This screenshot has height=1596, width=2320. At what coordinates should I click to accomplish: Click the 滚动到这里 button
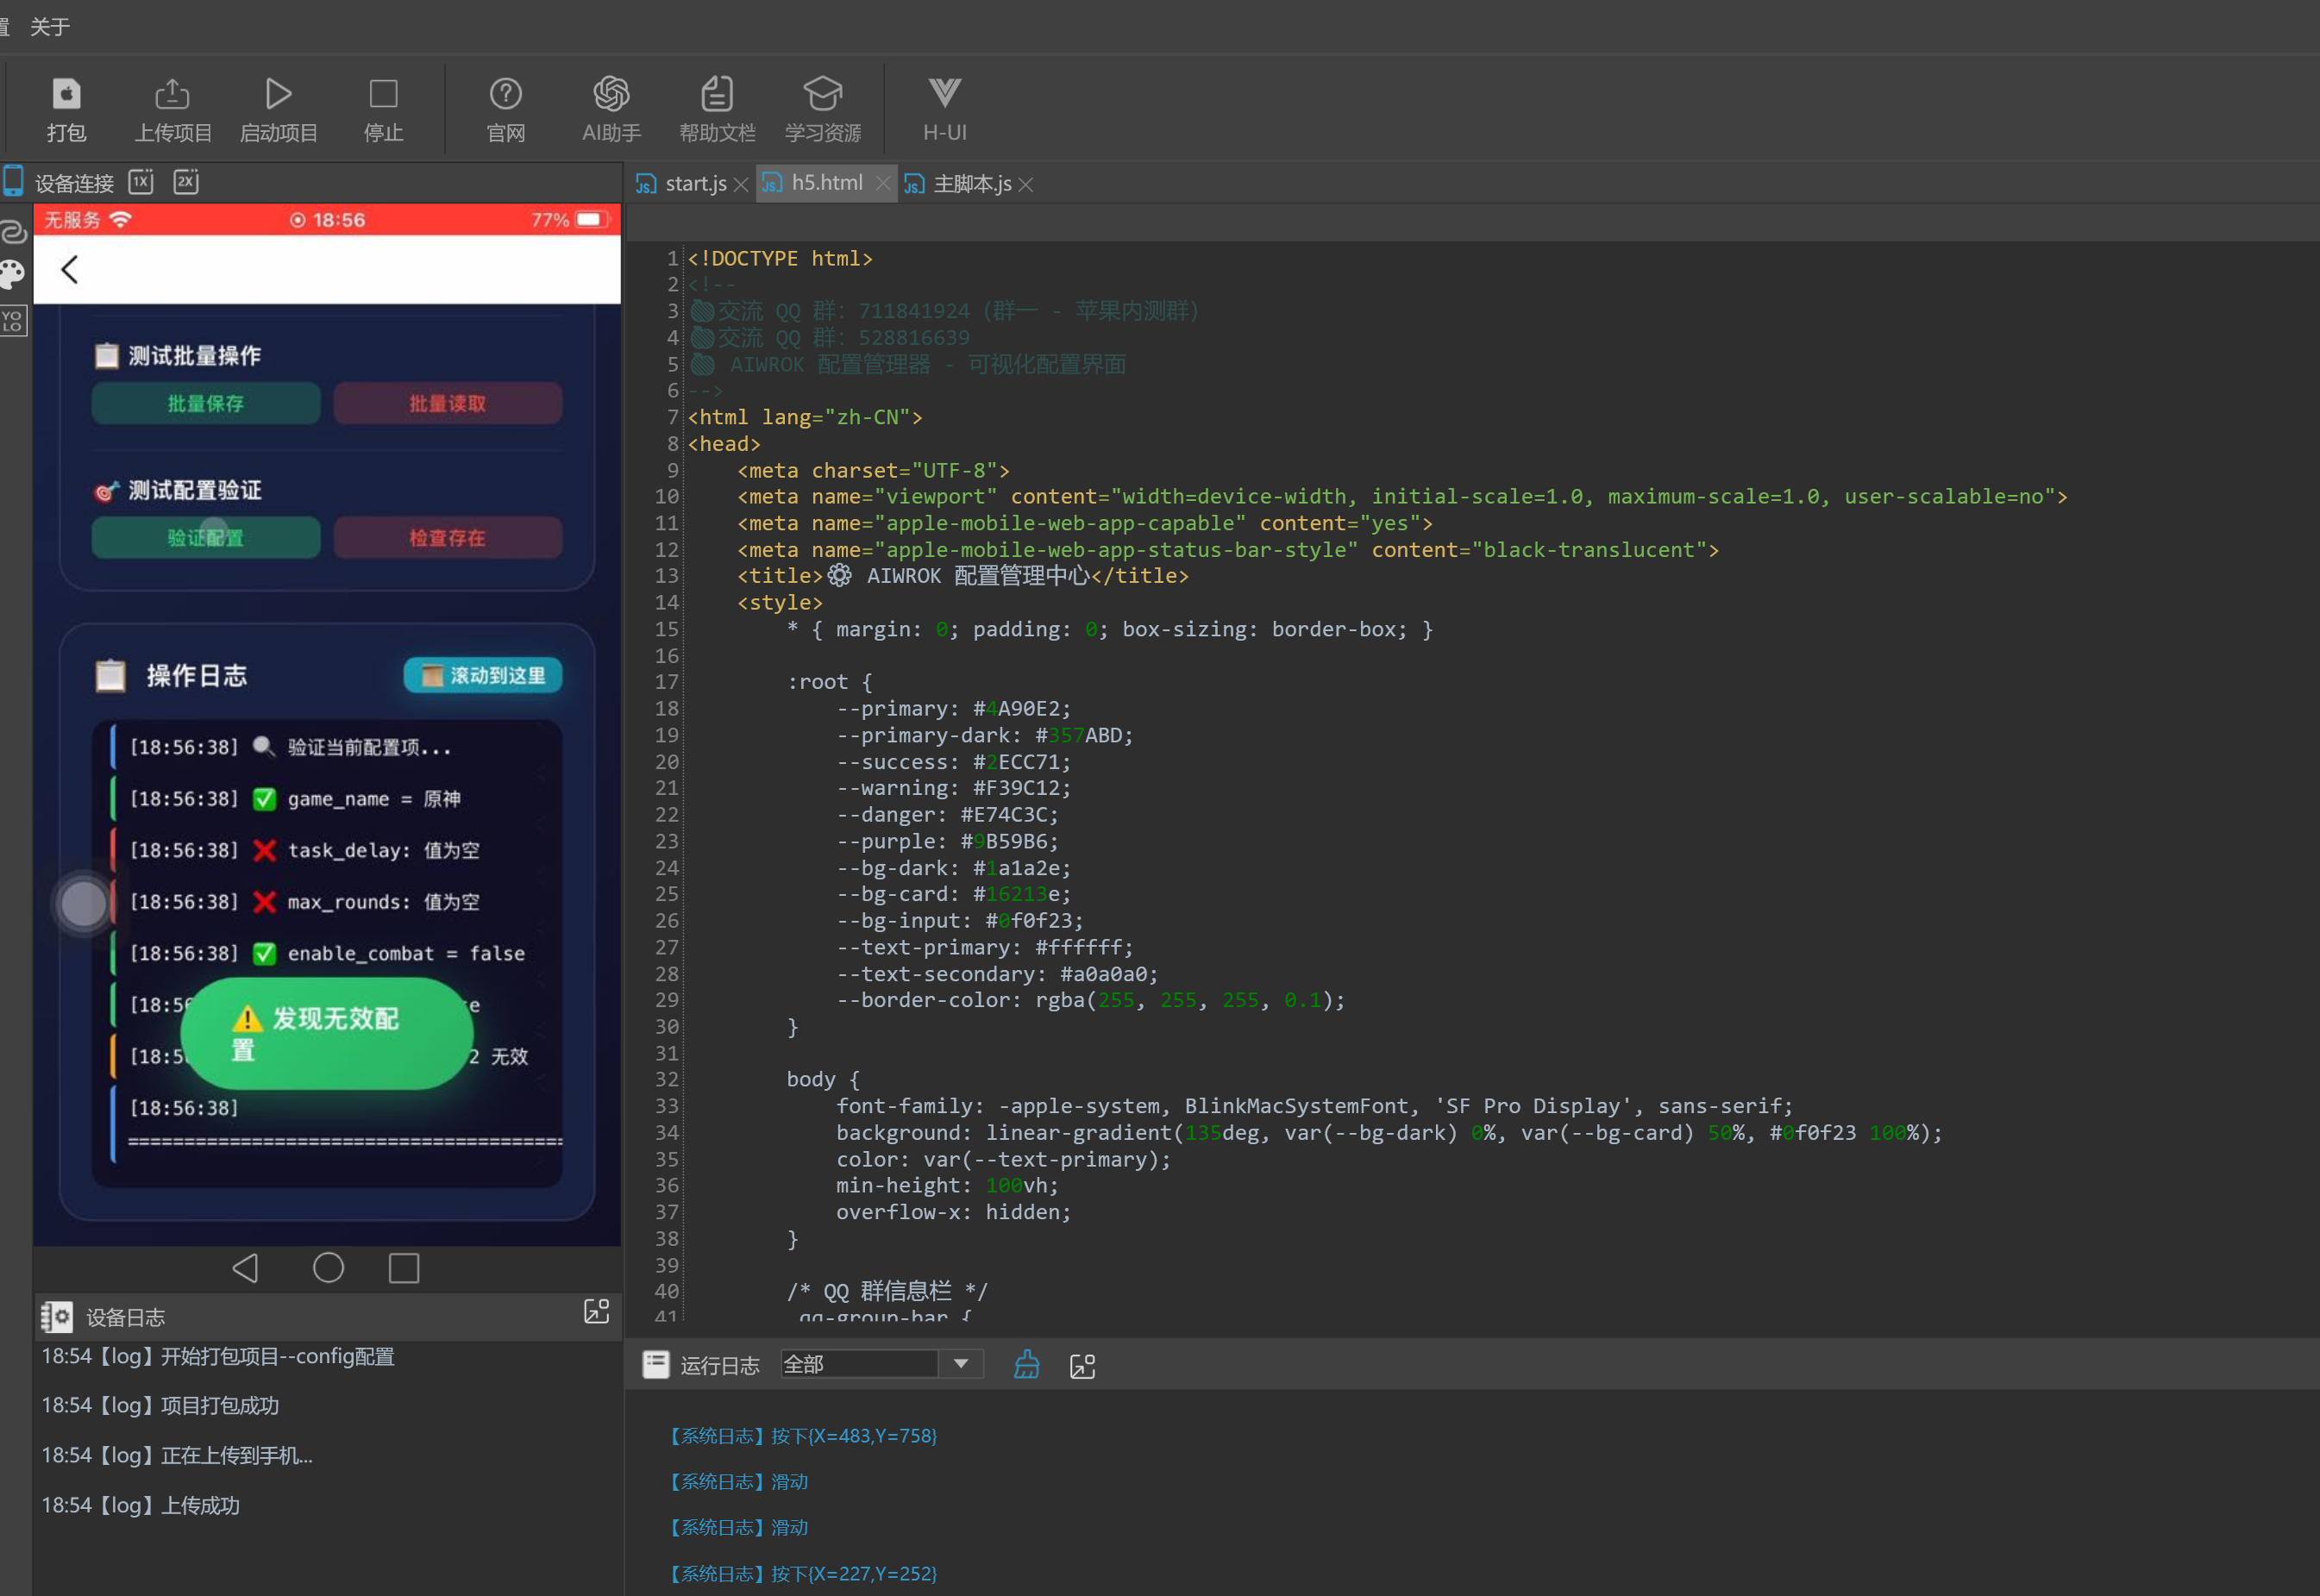(483, 676)
